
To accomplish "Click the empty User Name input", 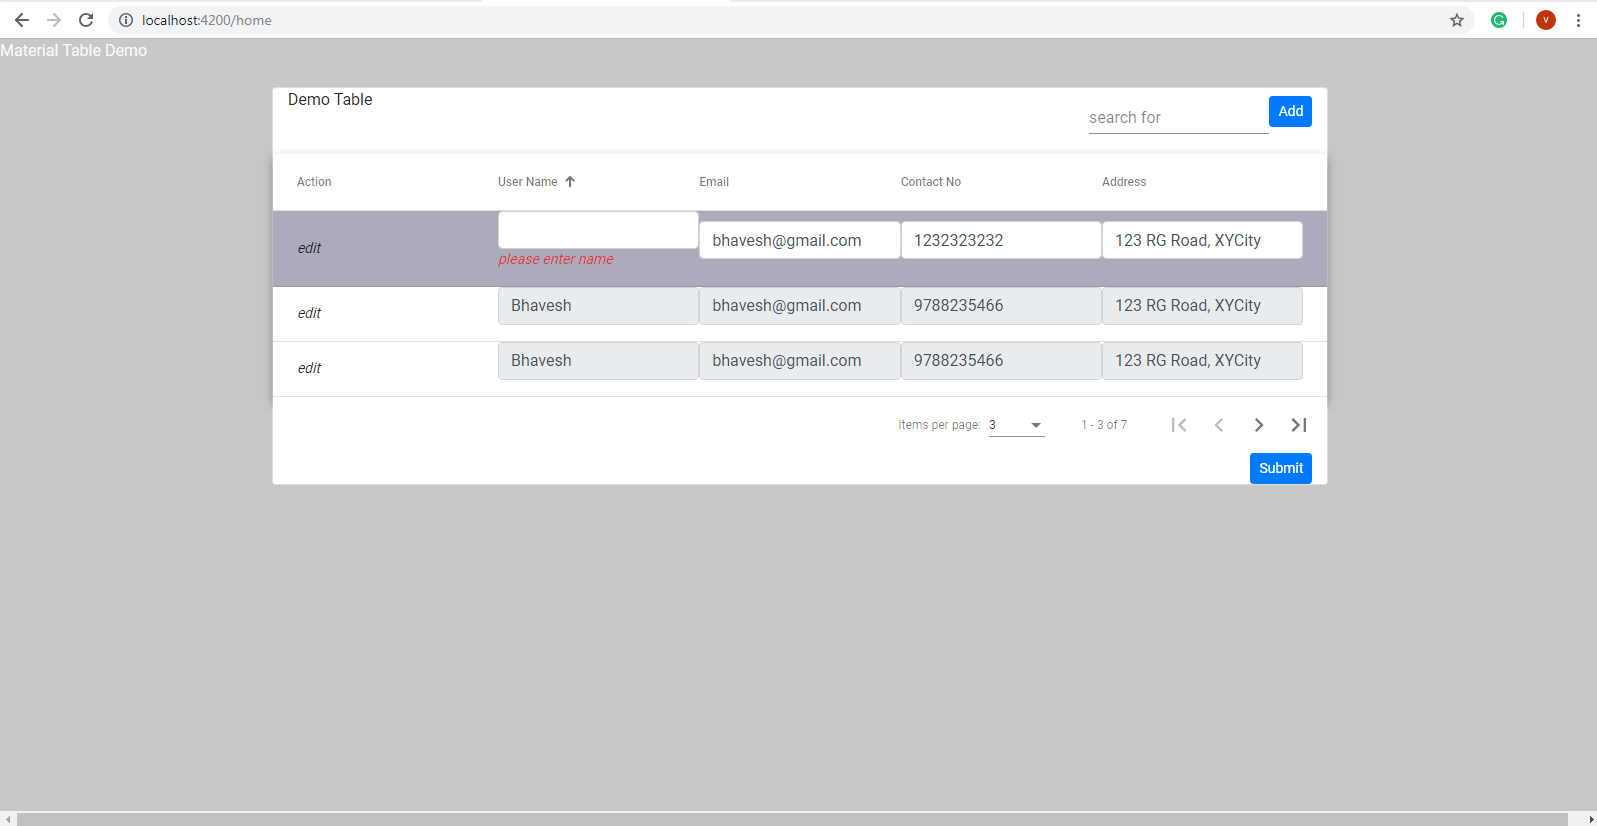I will 598,230.
